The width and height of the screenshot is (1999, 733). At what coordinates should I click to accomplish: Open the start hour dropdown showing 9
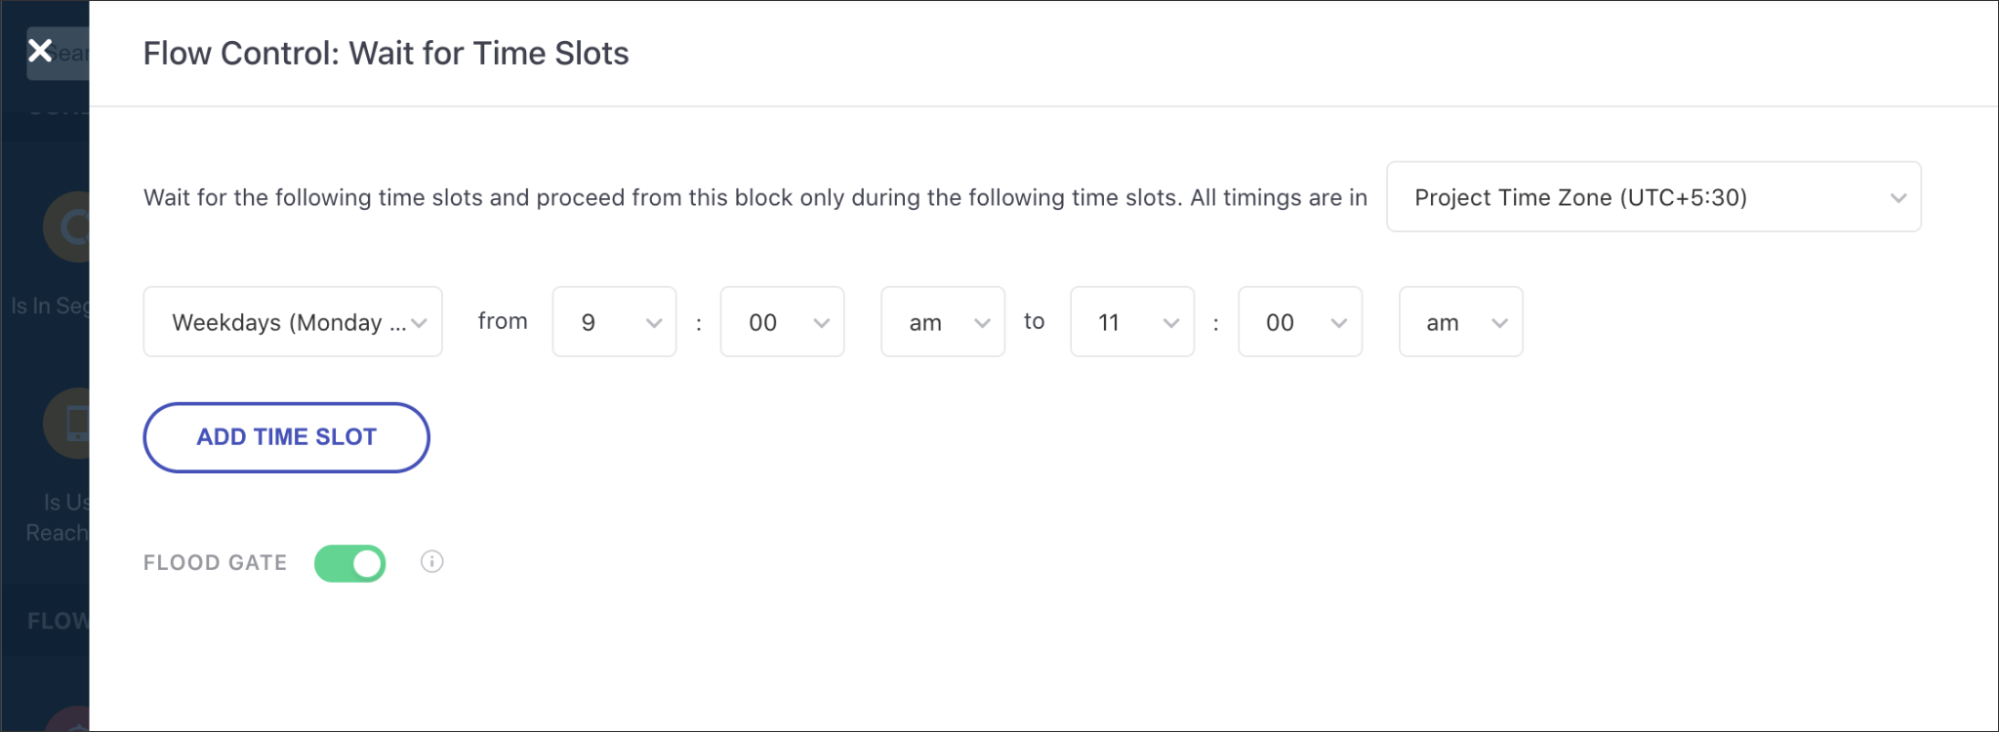tap(613, 321)
